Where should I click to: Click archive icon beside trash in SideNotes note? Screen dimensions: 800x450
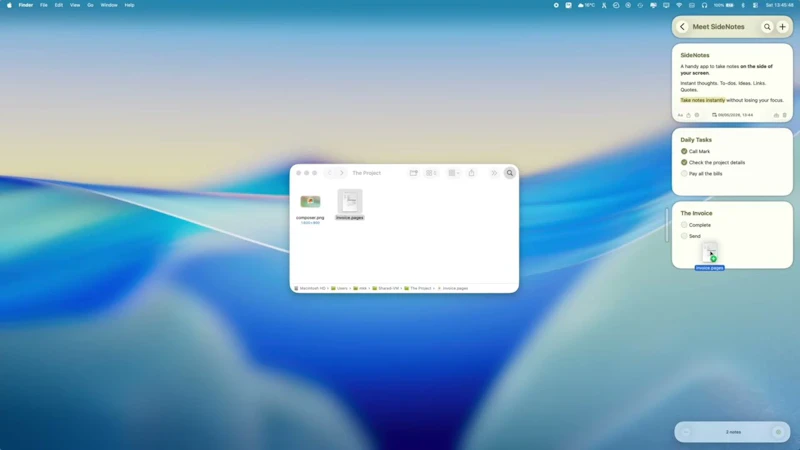(776, 115)
